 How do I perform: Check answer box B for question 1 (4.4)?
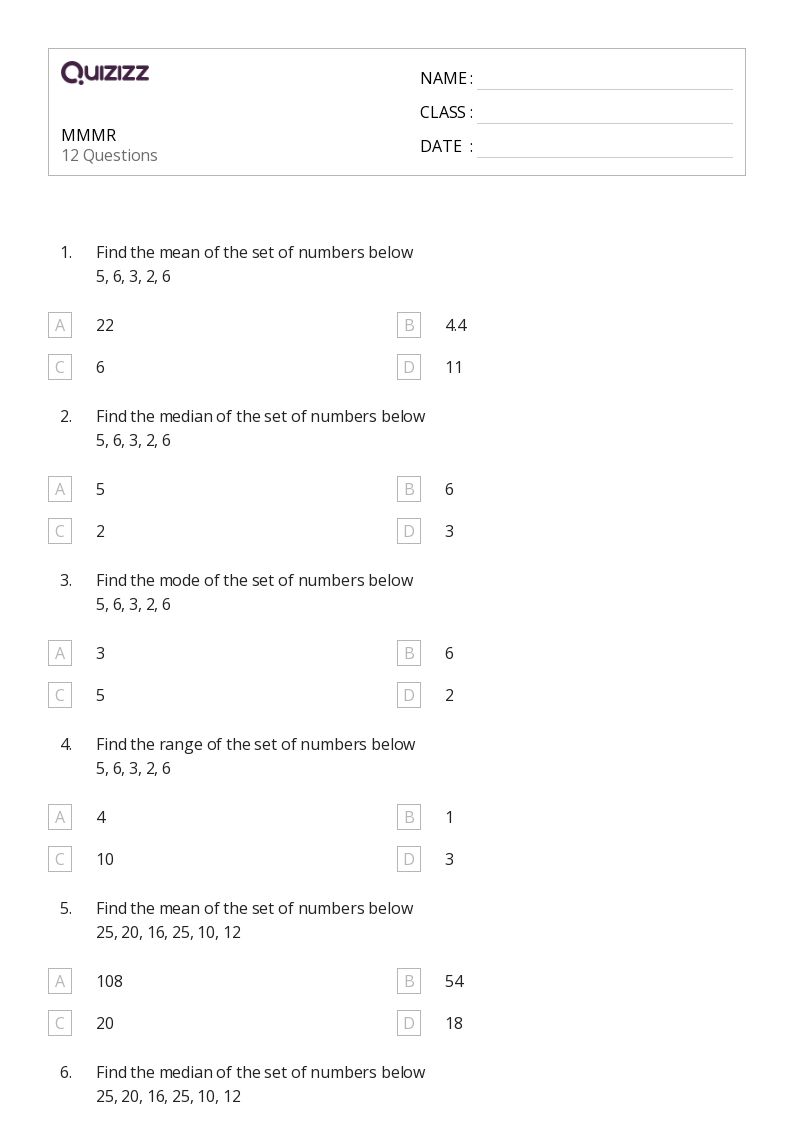[x=409, y=325]
